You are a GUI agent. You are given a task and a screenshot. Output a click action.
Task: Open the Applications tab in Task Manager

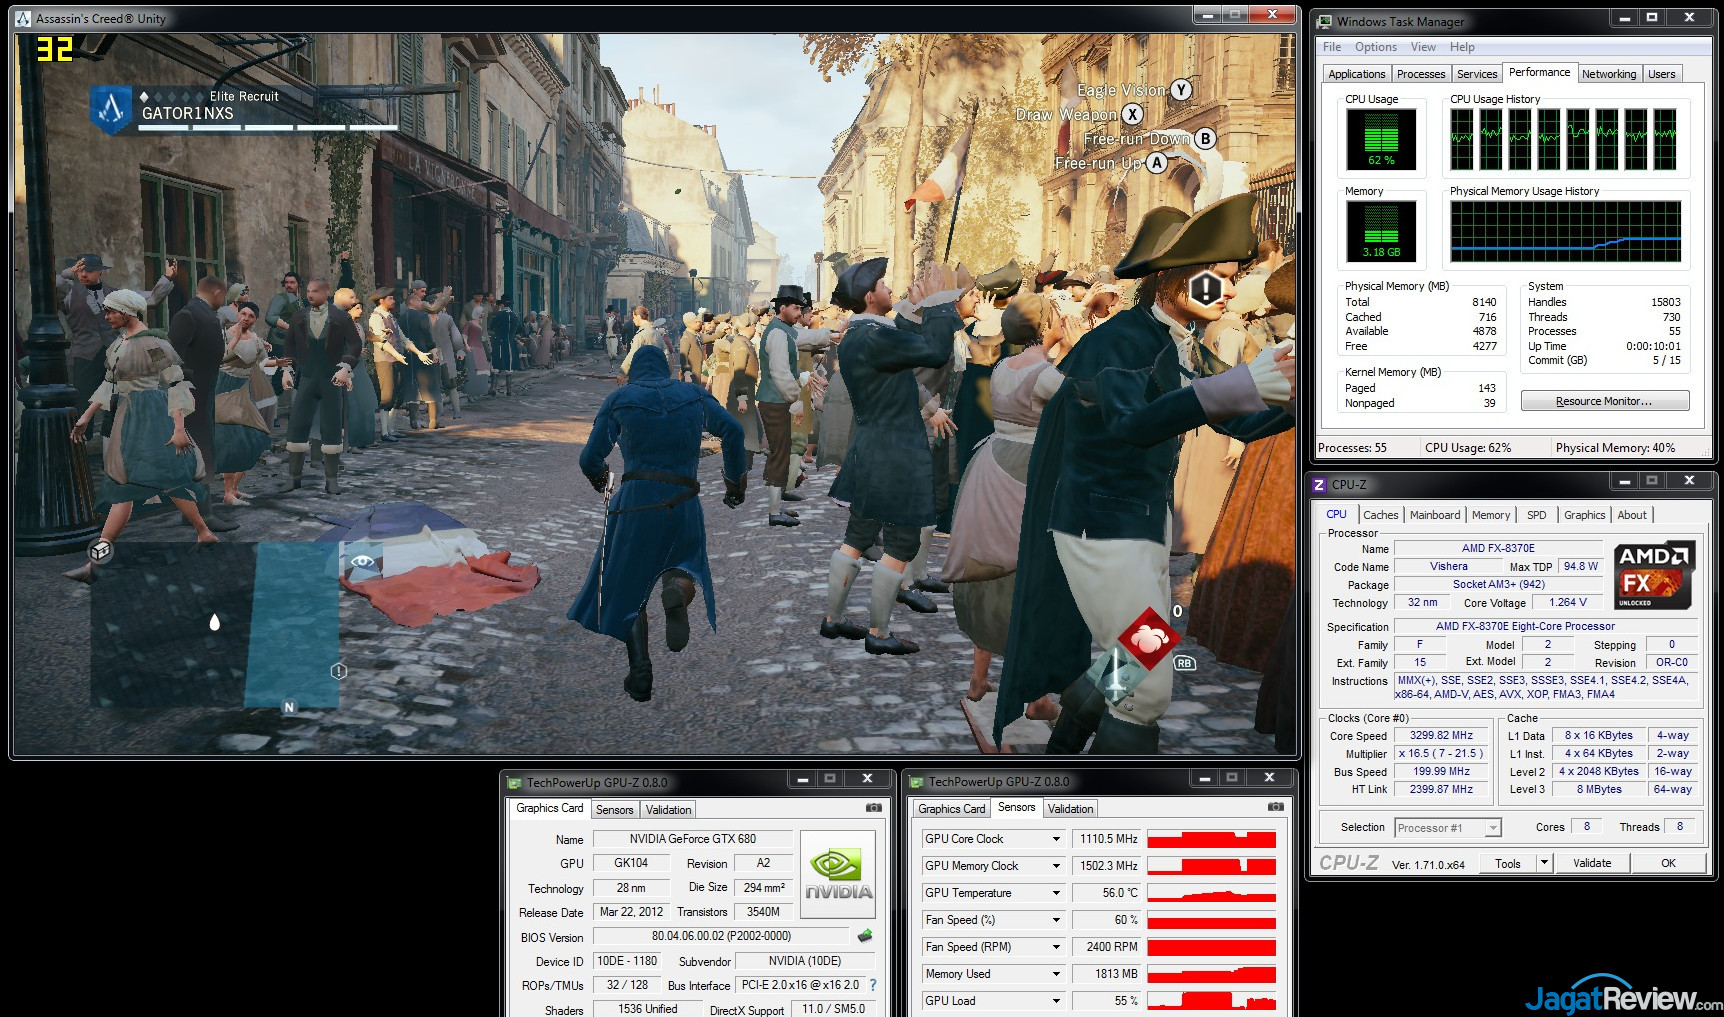click(1357, 74)
